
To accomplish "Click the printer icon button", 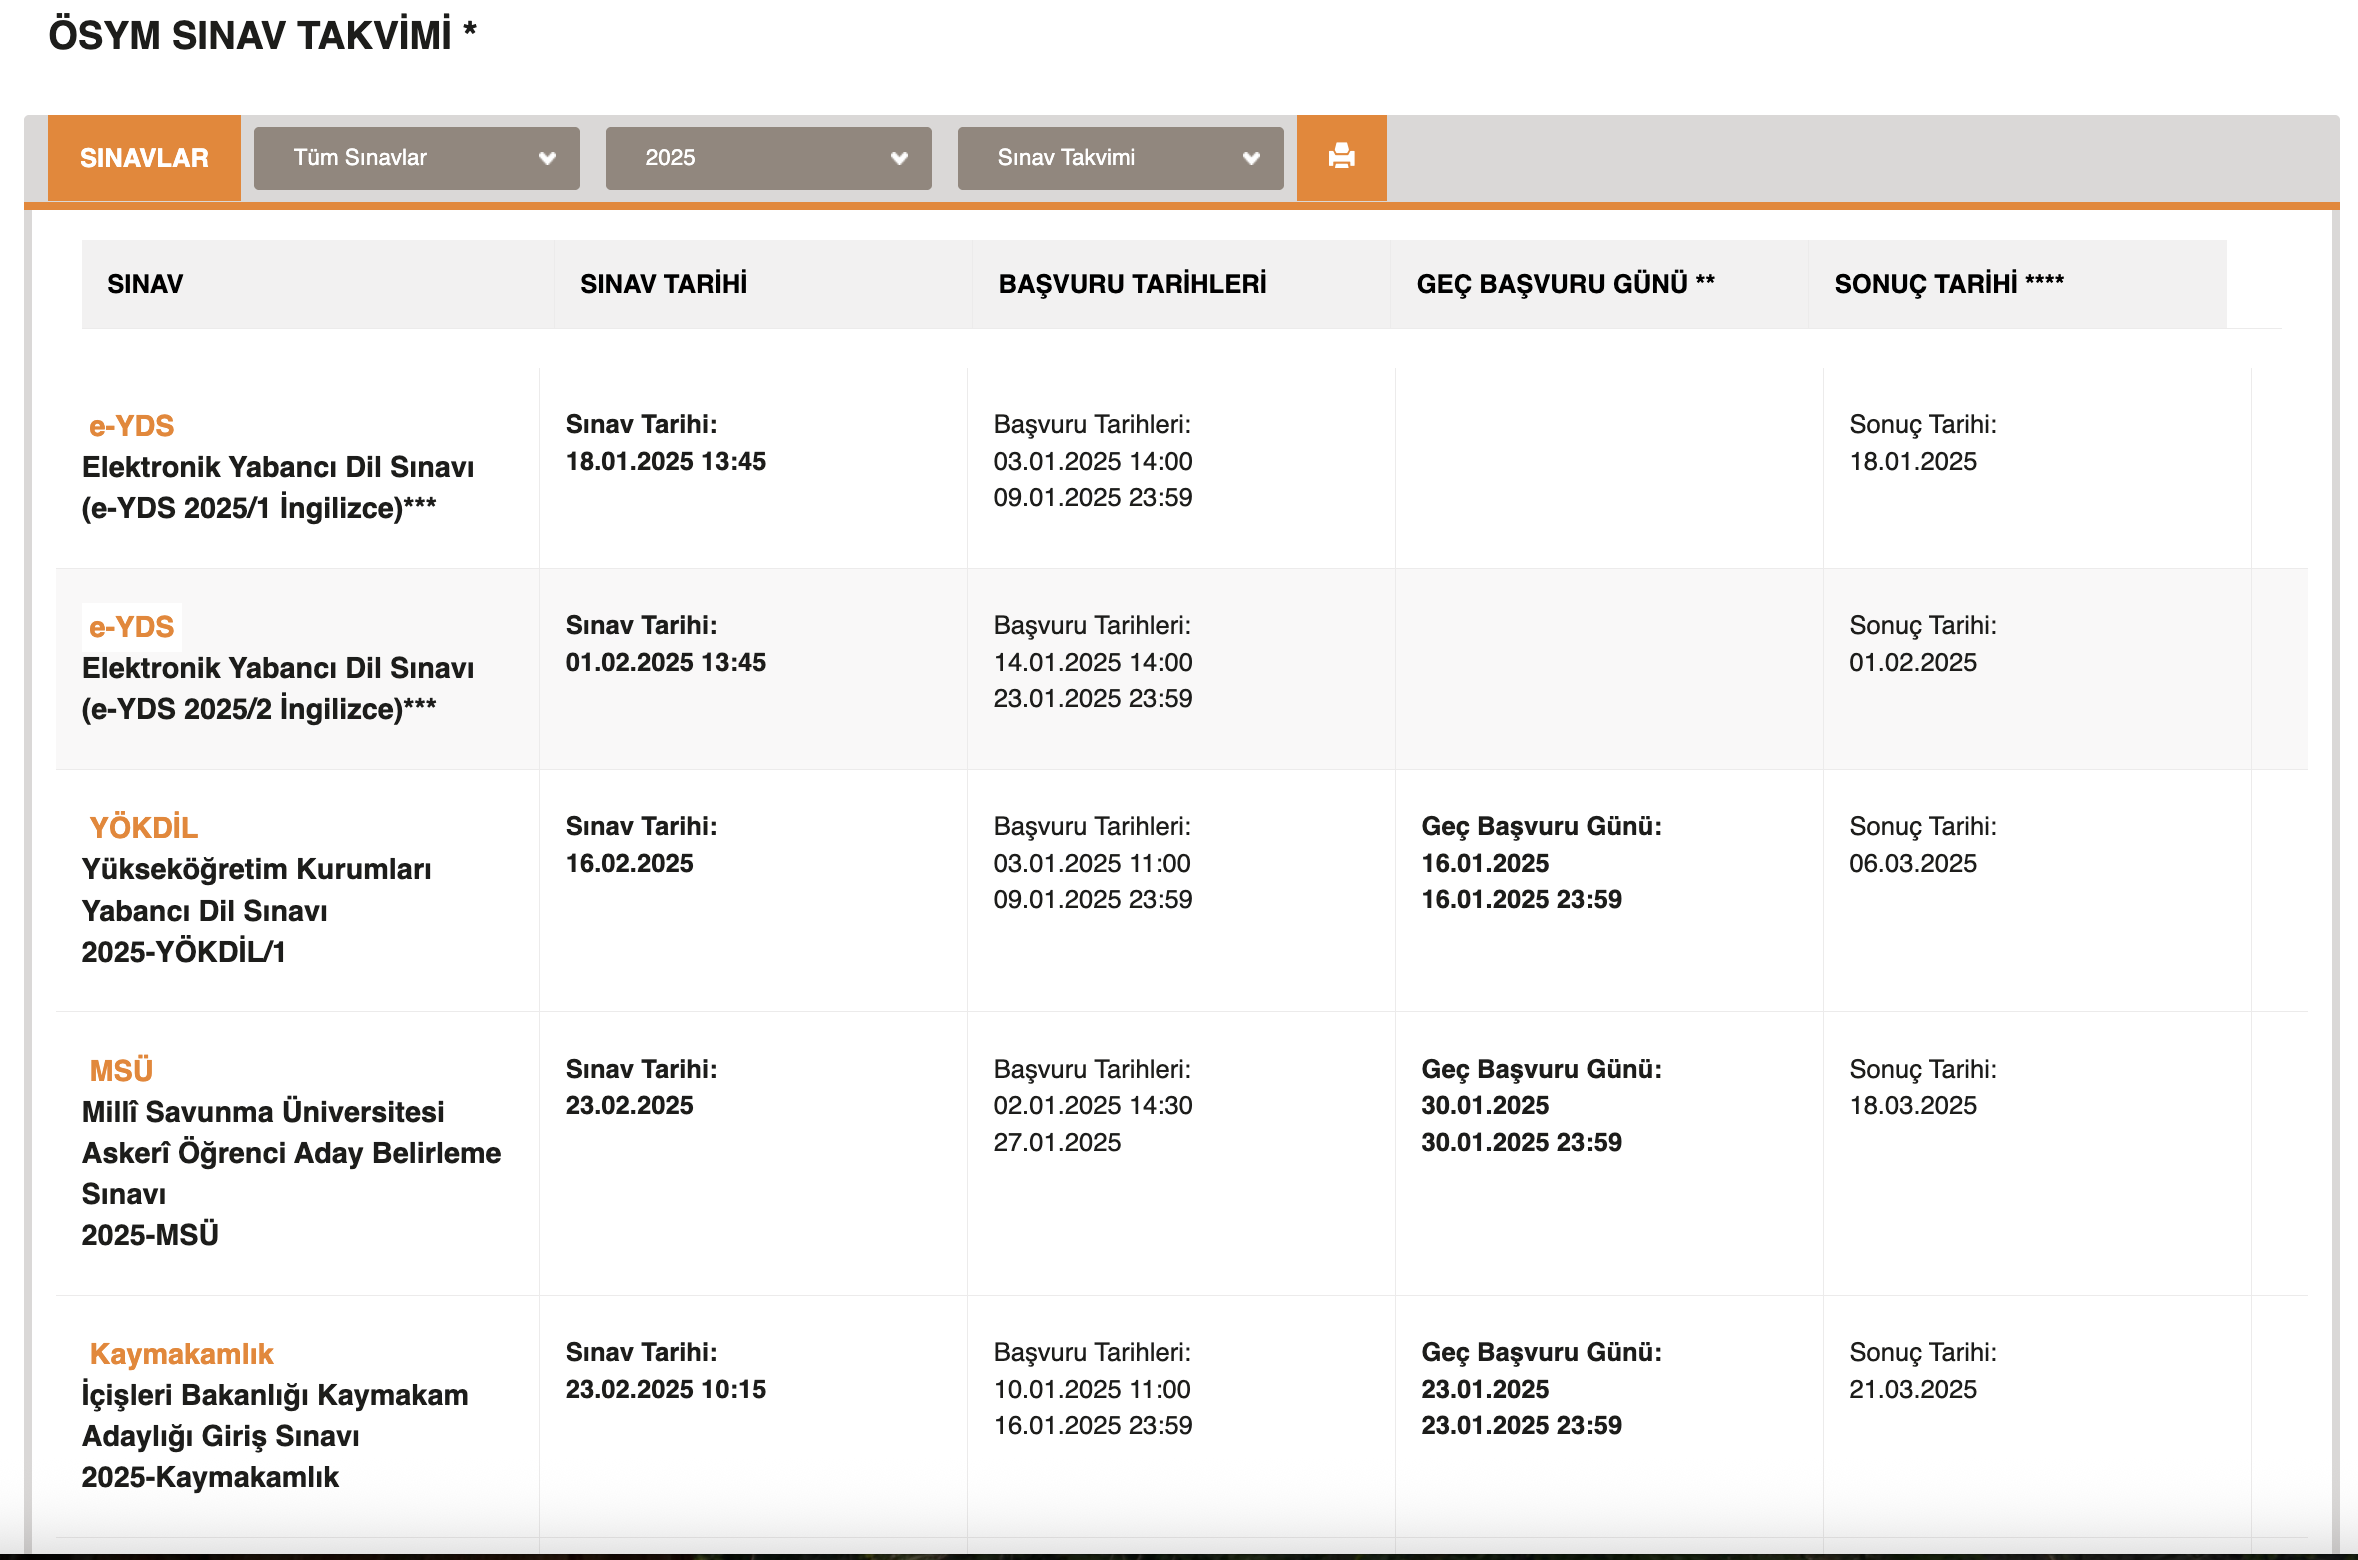I will [x=1341, y=157].
